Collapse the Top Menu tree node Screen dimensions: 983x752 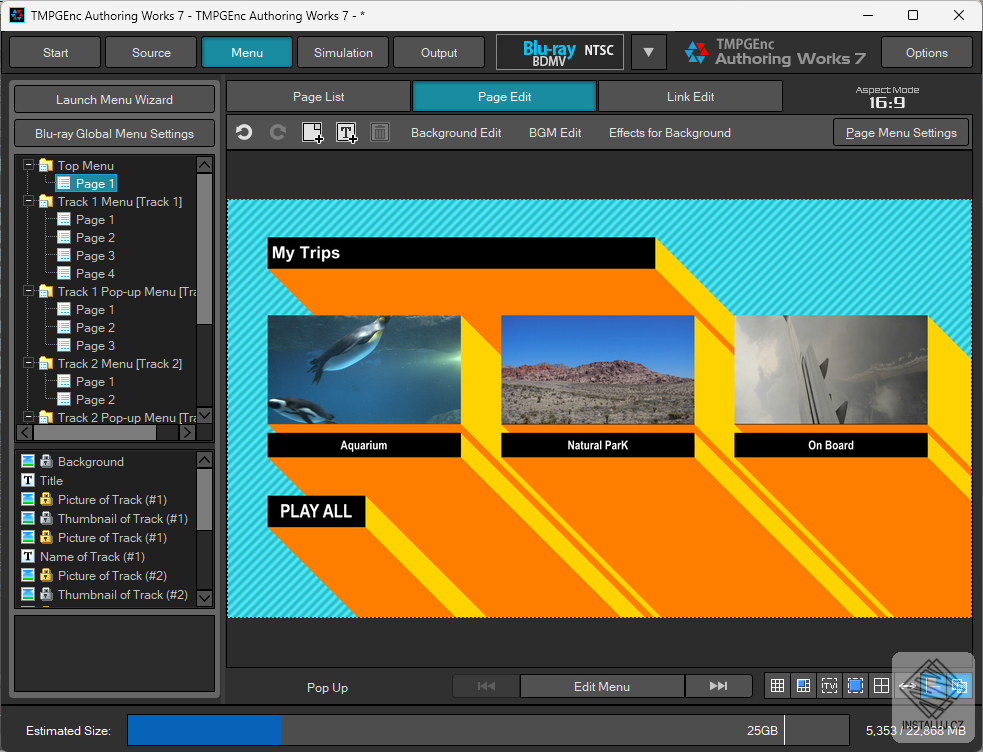click(x=28, y=165)
